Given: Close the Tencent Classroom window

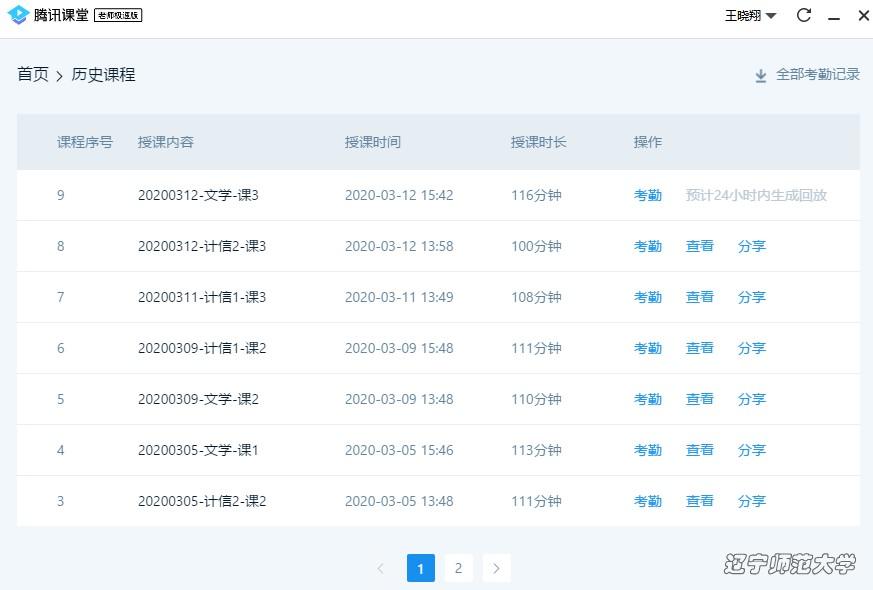Looking at the screenshot, I should (862, 15).
